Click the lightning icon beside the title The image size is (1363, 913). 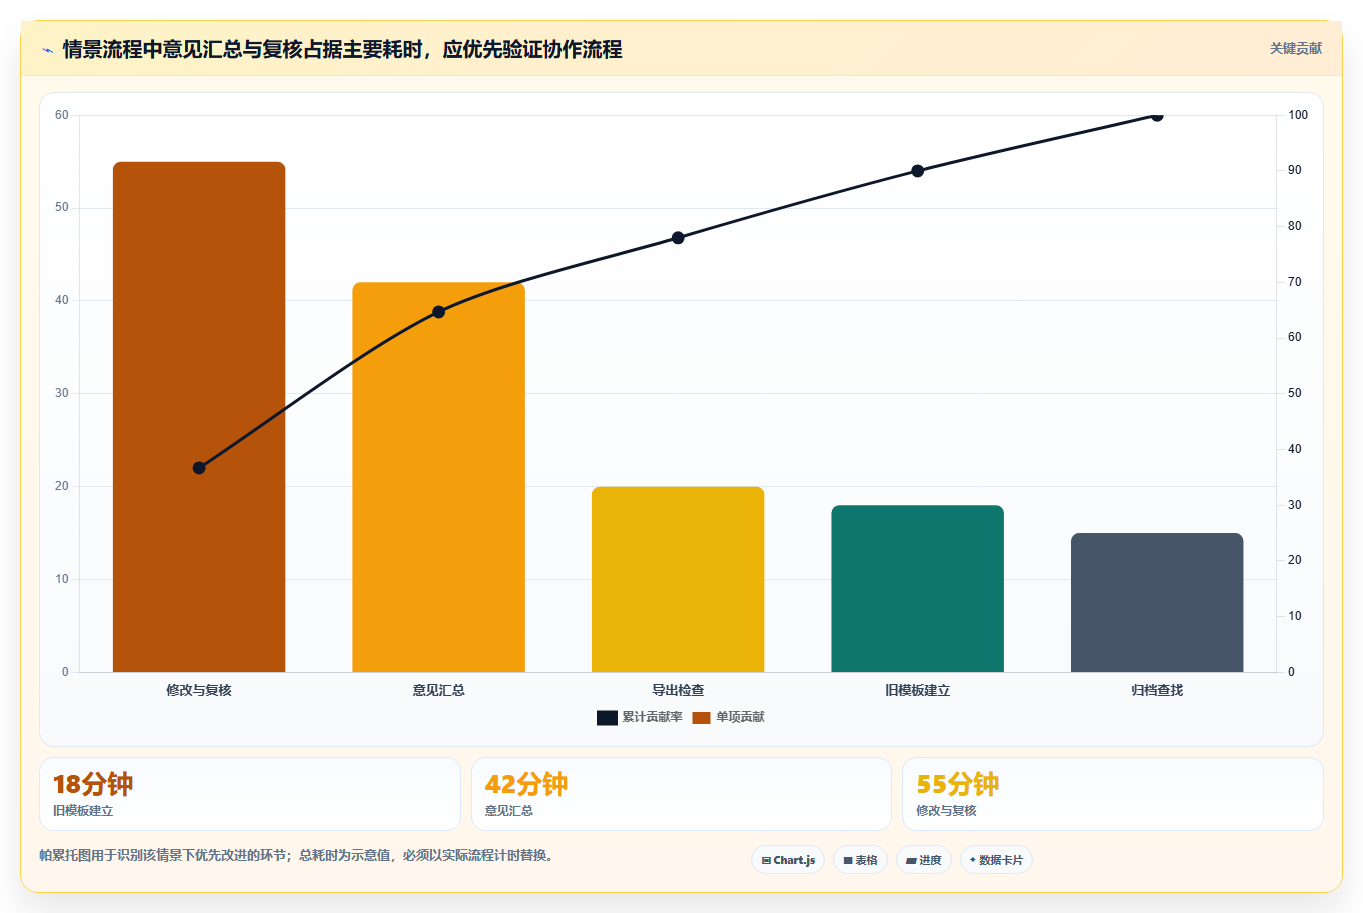tap(47, 50)
